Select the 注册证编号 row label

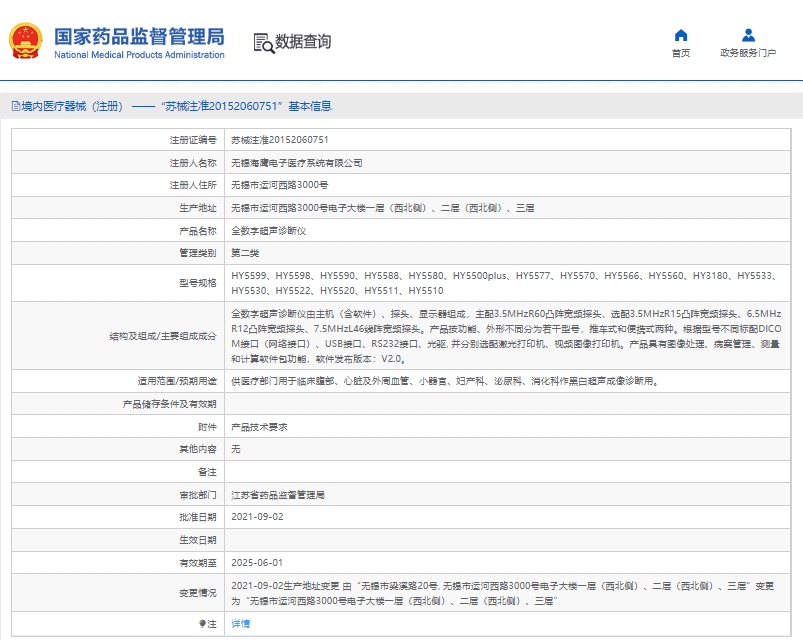(193, 140)
